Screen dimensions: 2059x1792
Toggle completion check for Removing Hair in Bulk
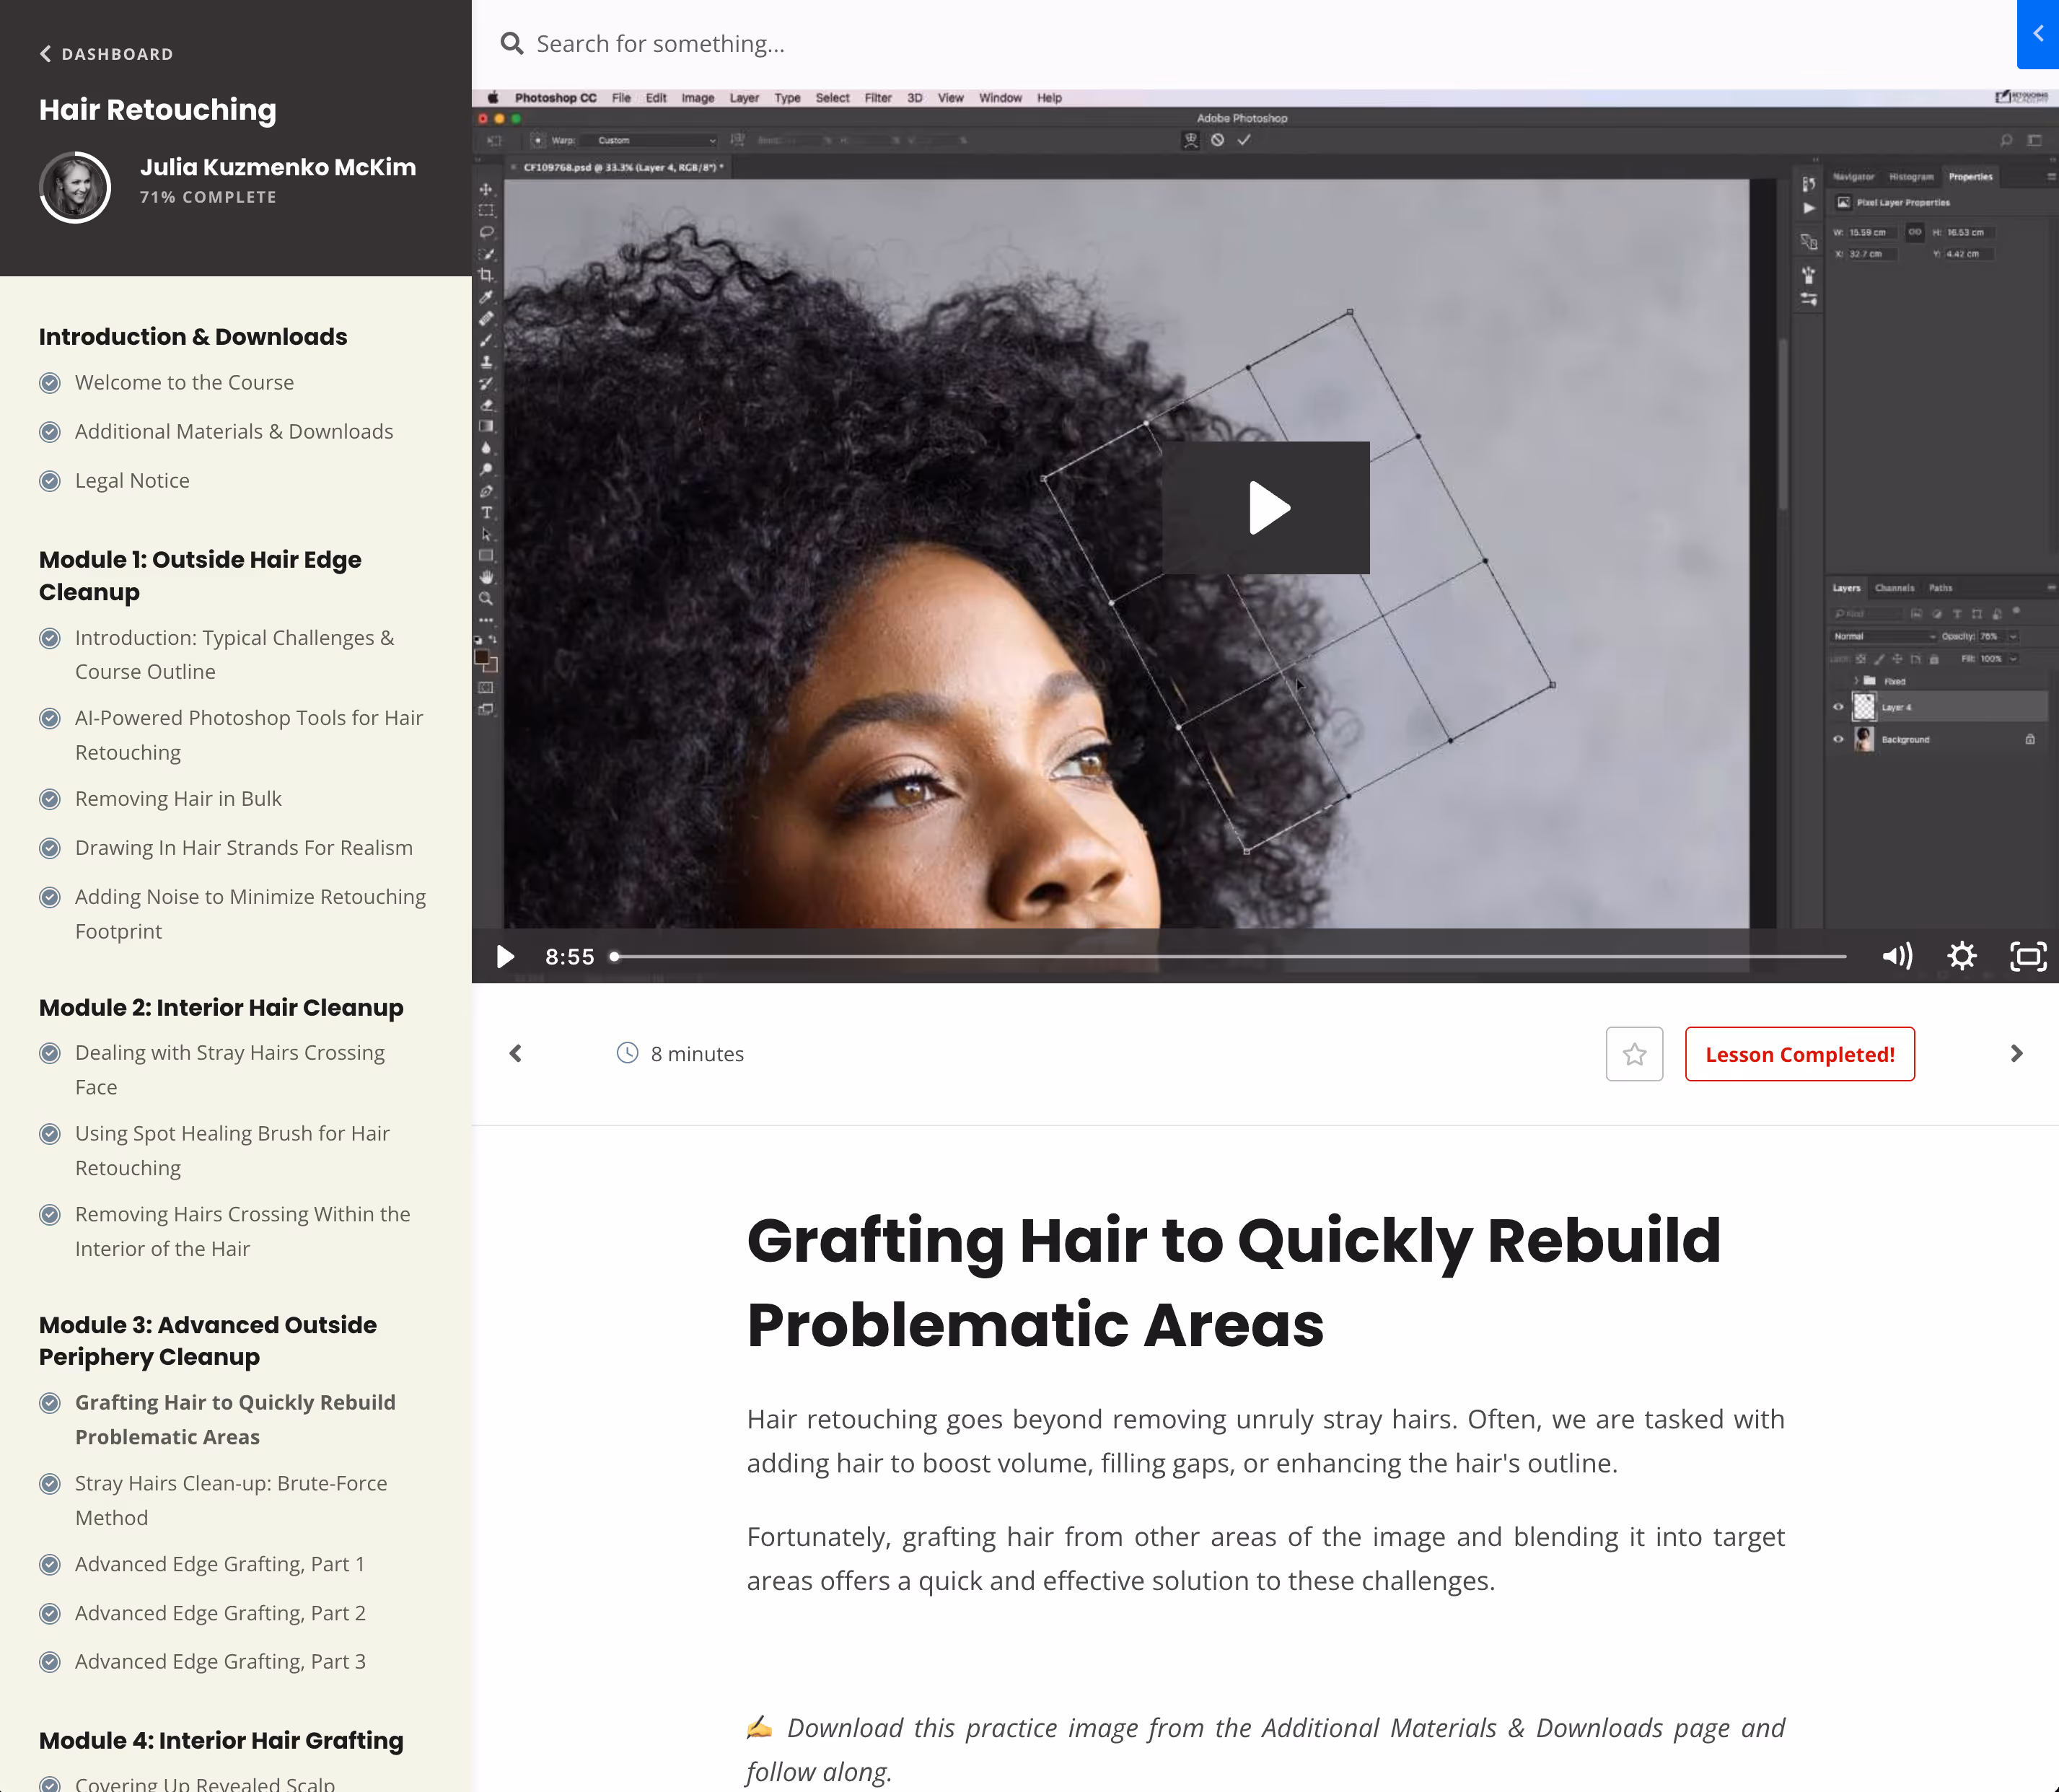(x=50, y=799)
